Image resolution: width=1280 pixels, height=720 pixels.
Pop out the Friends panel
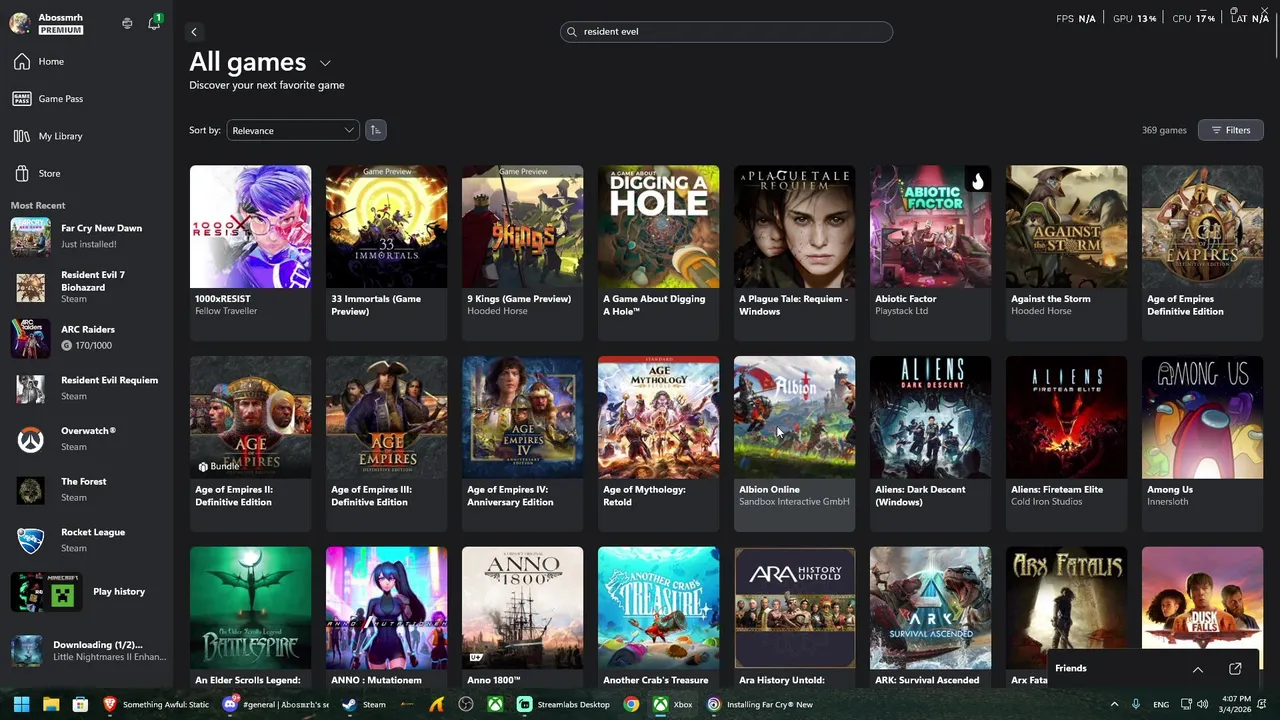1235,669
